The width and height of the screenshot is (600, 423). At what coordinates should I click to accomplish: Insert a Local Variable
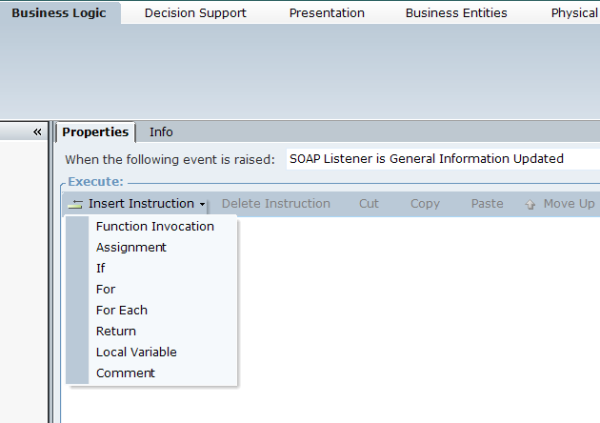[x=137, y=352]
